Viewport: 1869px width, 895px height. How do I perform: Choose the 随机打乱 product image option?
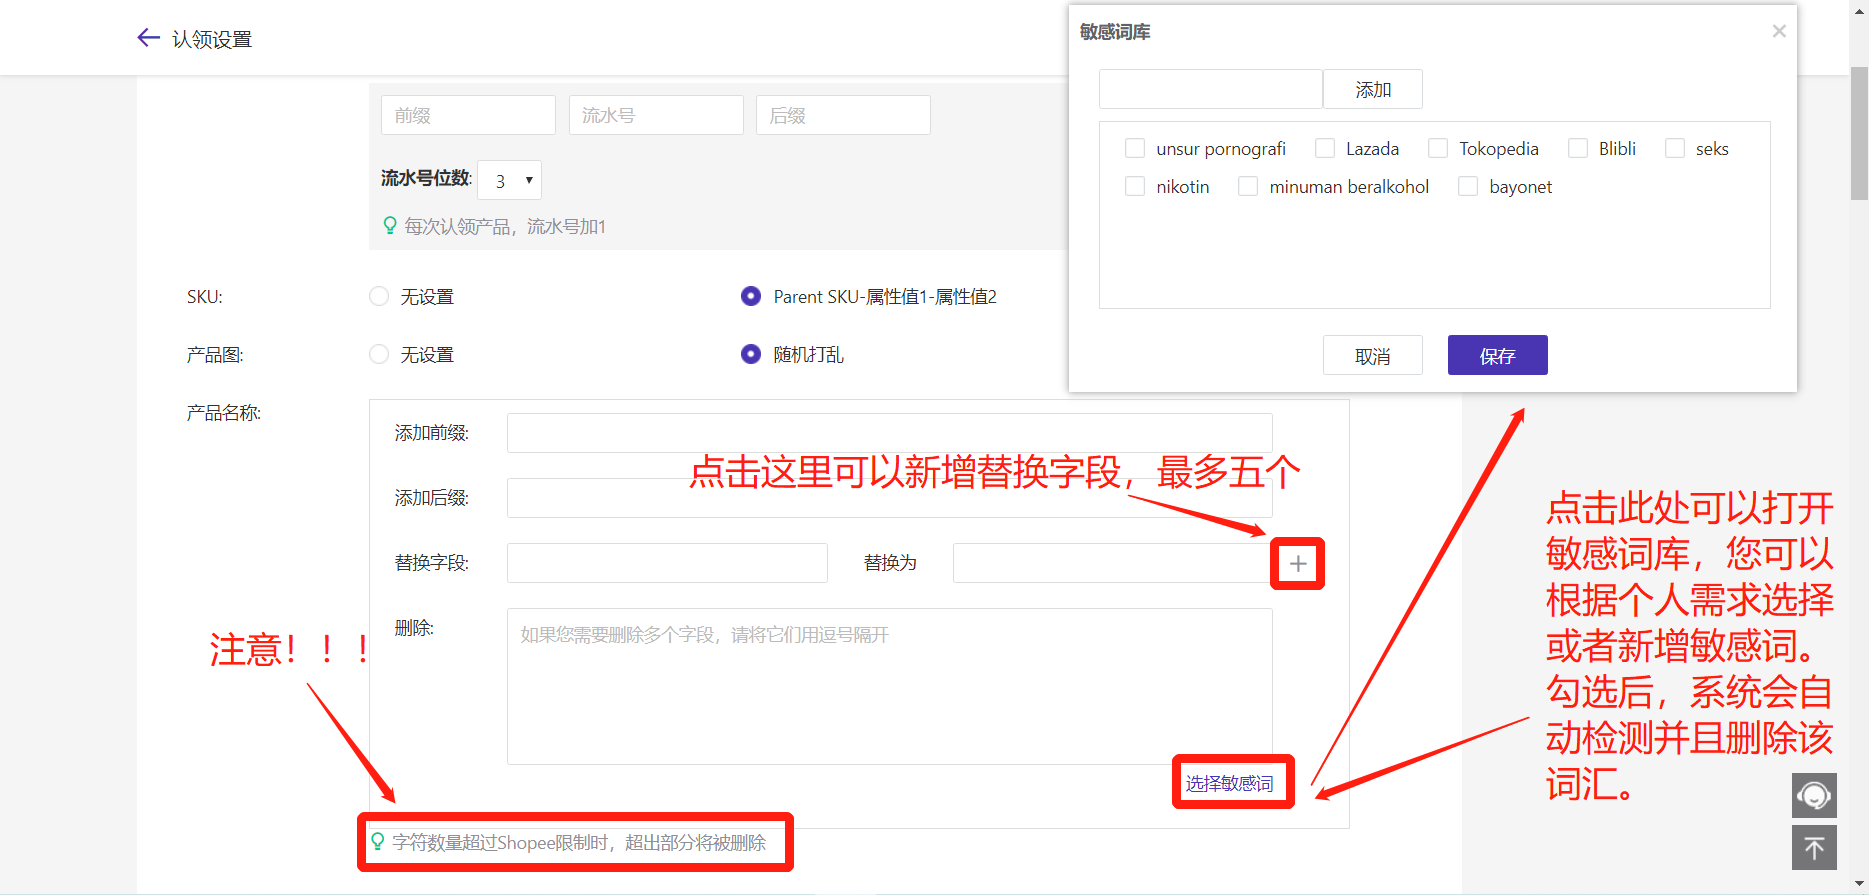click(750, 355)
